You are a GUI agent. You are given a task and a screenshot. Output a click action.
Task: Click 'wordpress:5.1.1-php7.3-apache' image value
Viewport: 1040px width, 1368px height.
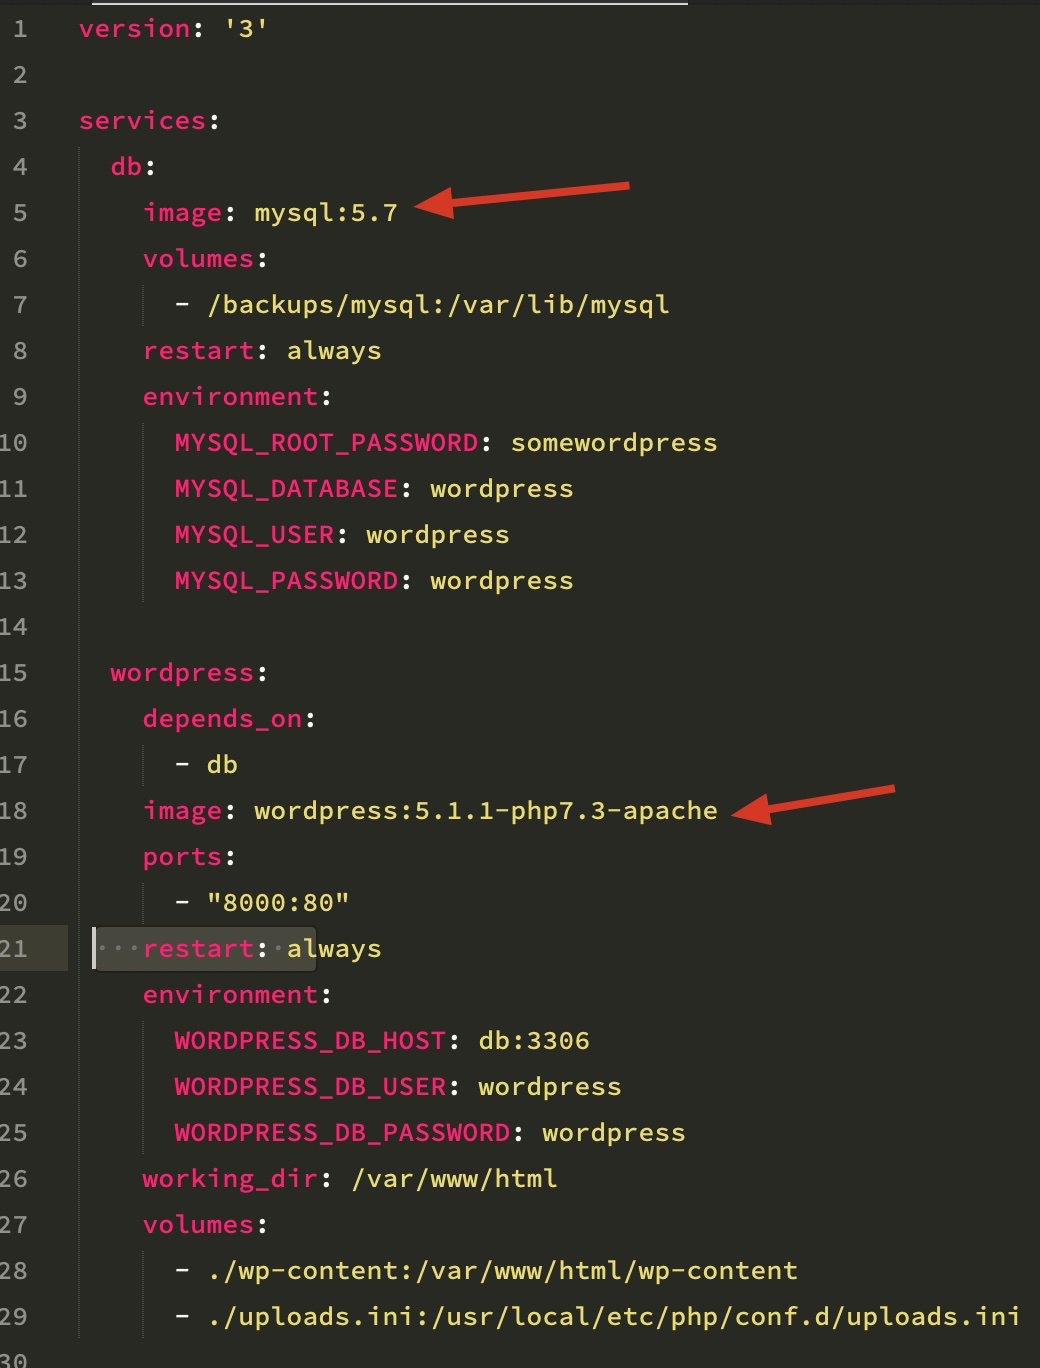(486, 811)
